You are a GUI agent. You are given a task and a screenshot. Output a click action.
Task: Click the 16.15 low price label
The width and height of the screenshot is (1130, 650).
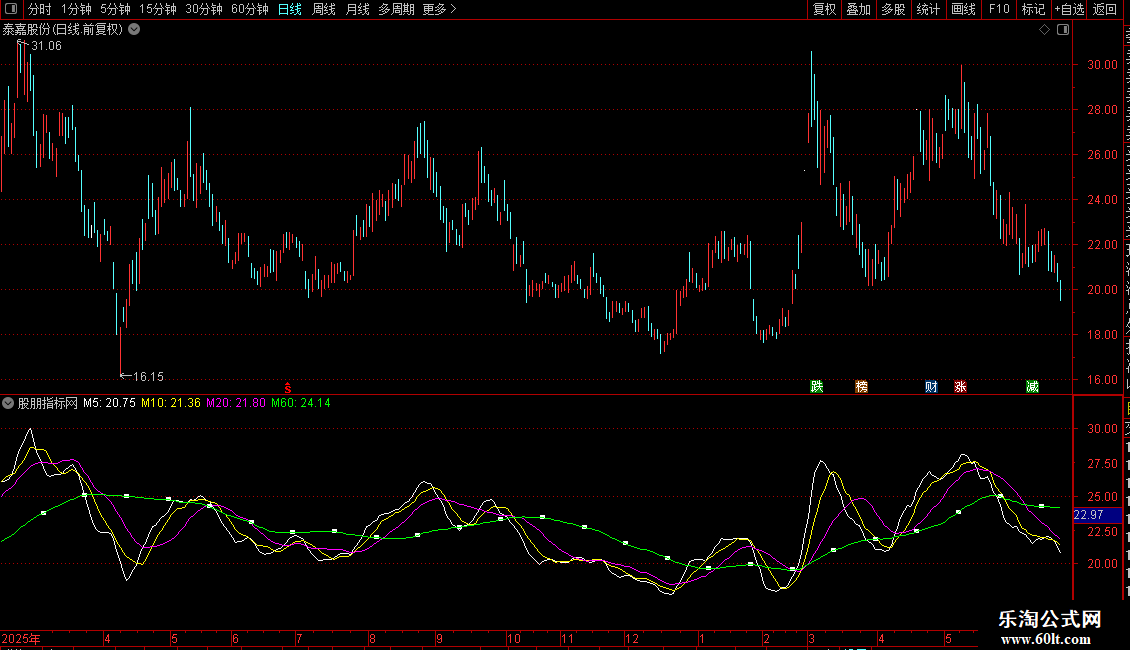click(x=148, y=376)
